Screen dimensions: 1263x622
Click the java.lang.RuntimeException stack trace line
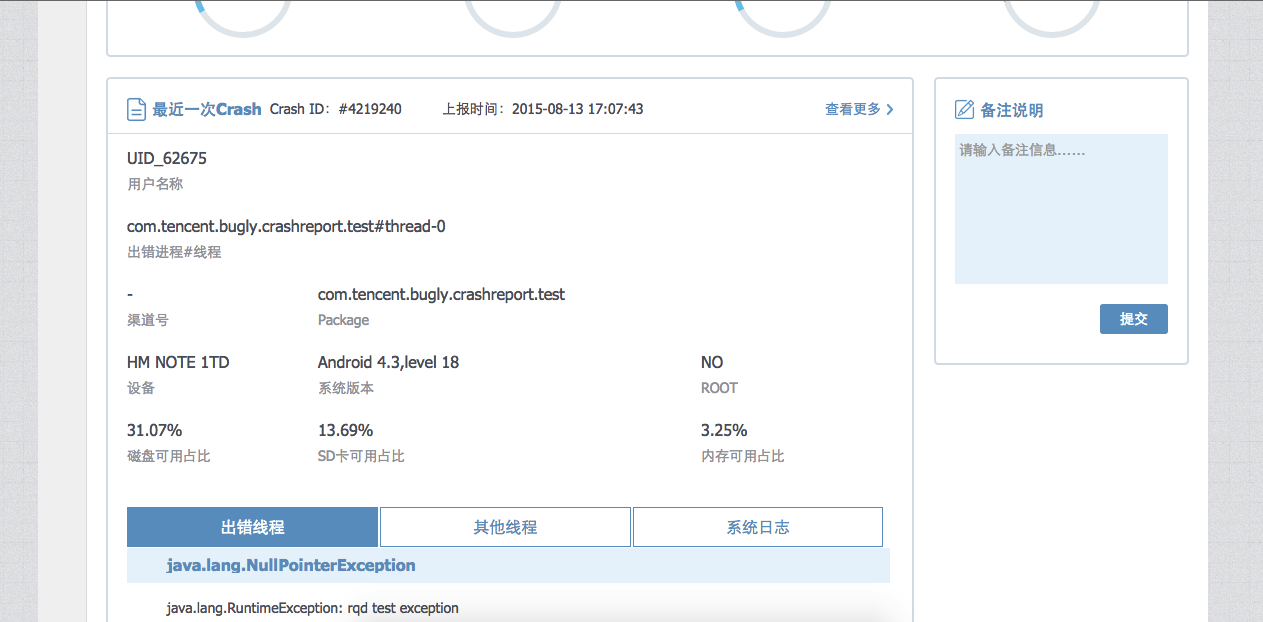tap(312, 608)
